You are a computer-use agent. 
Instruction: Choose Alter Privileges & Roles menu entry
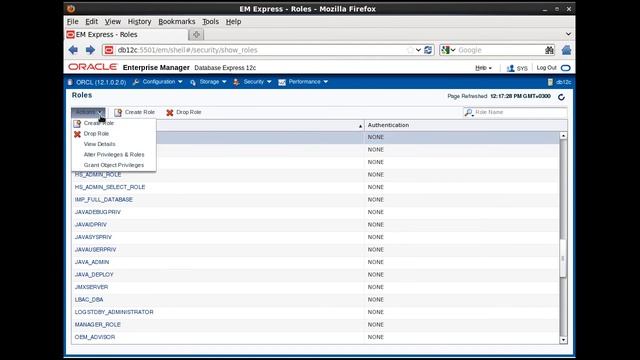click(114, 155)
